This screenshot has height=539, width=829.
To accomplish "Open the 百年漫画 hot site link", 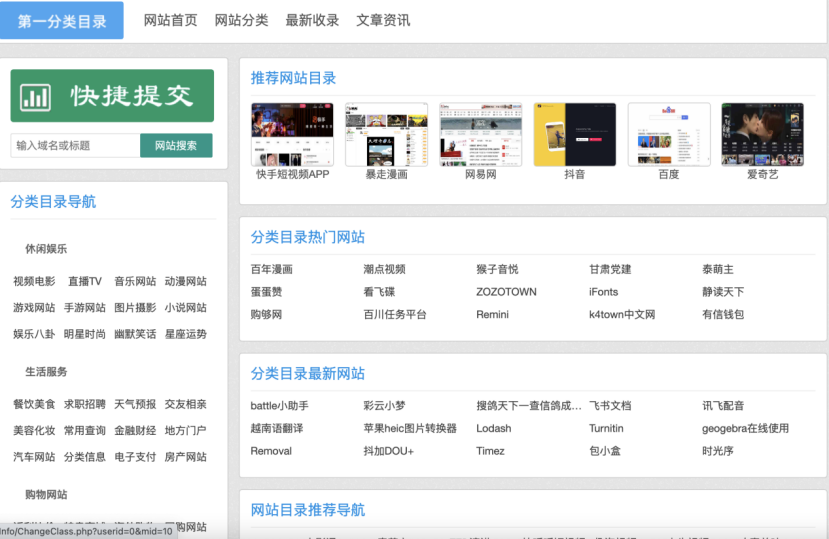I will coord(272,269).
